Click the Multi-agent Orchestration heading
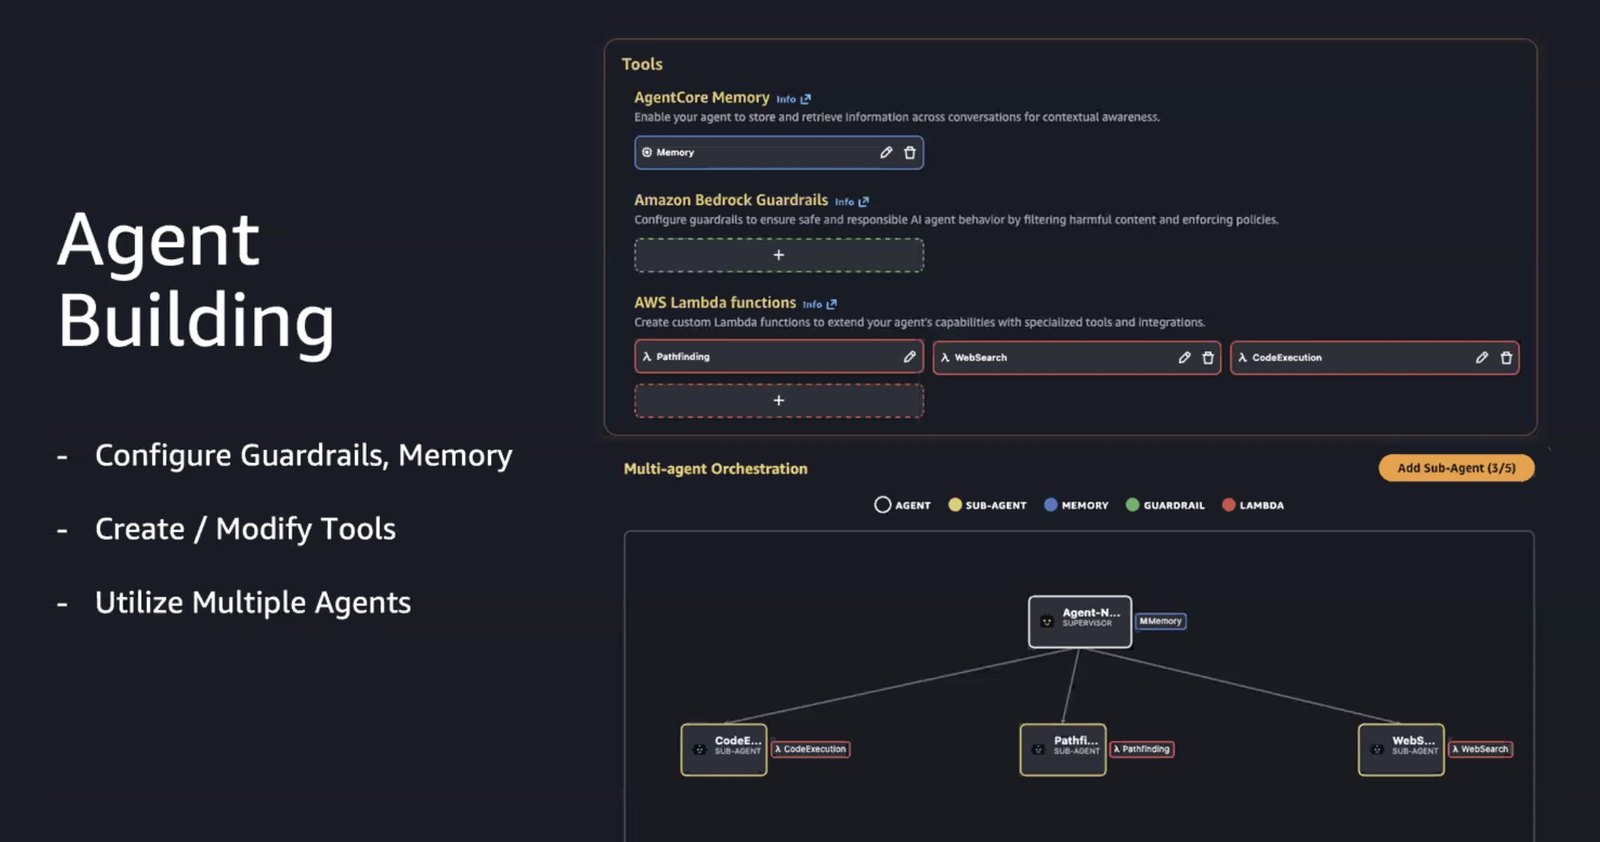 [x=716, y=469]
